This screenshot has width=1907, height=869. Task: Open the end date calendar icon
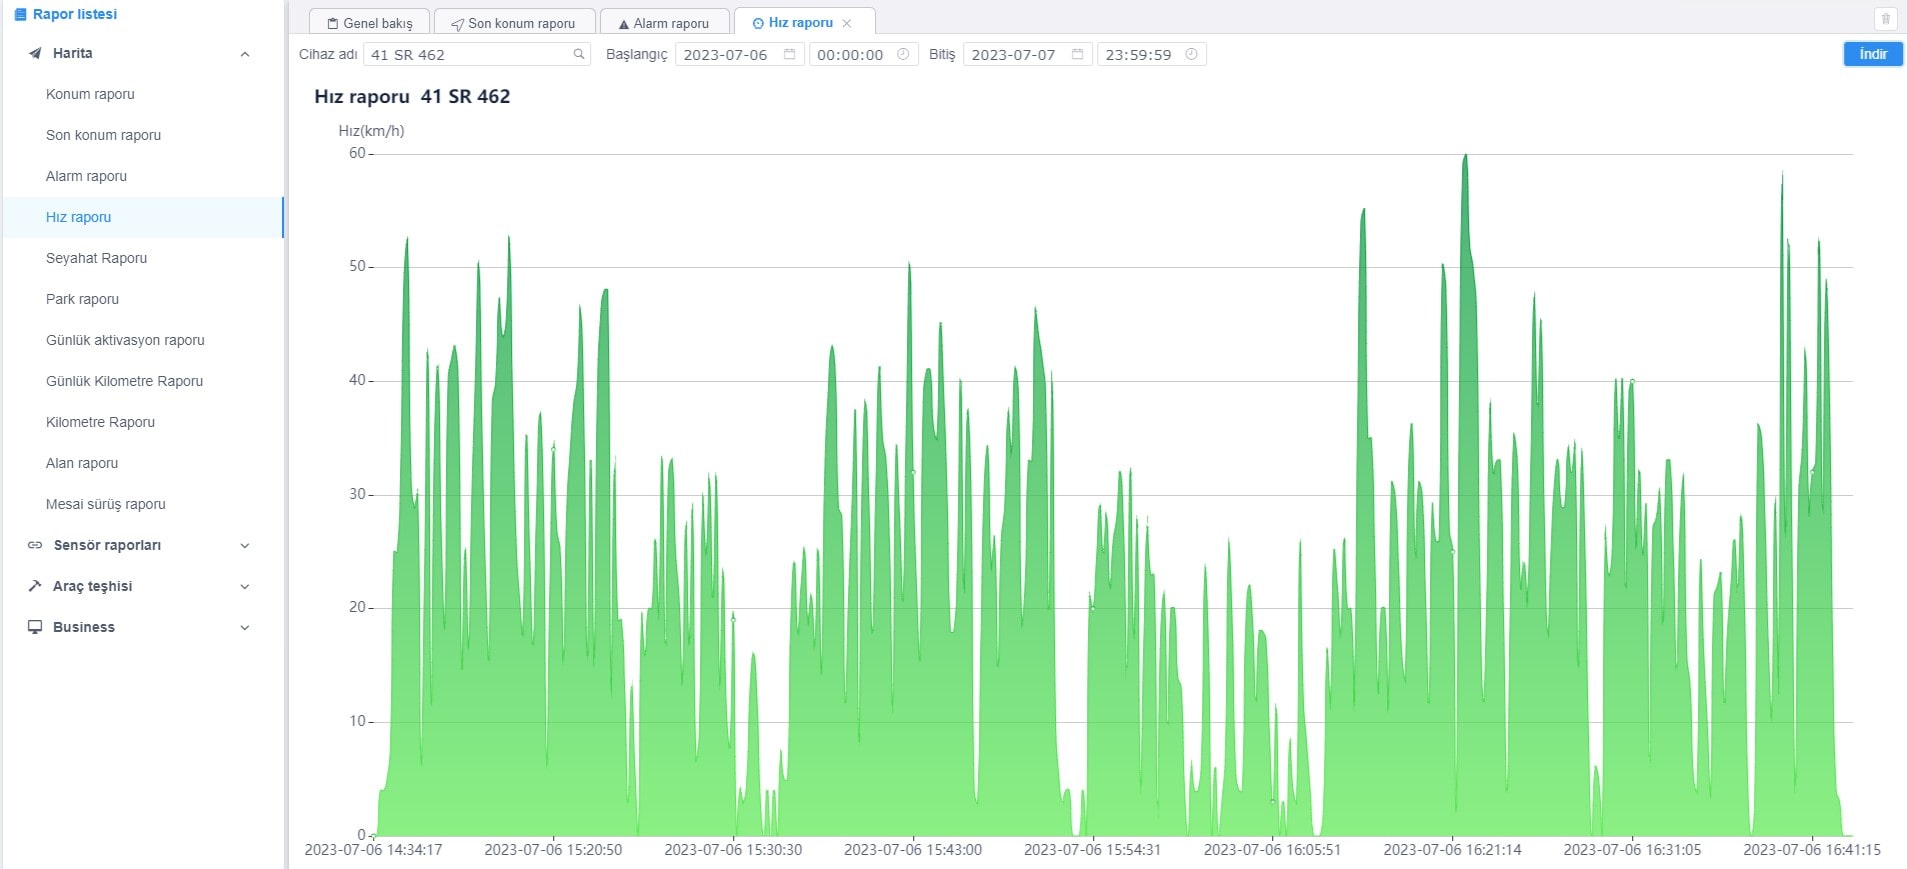coord(1077,54)
